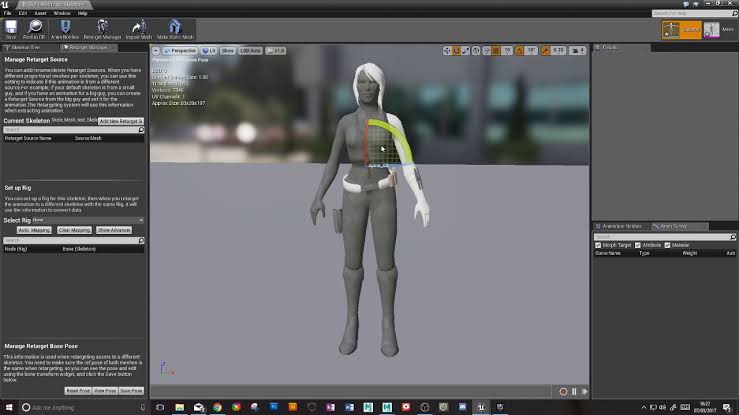This screenshot has width=739, height=415.
Task: Open the viewport Show dropdown
Action: point(228,50)
